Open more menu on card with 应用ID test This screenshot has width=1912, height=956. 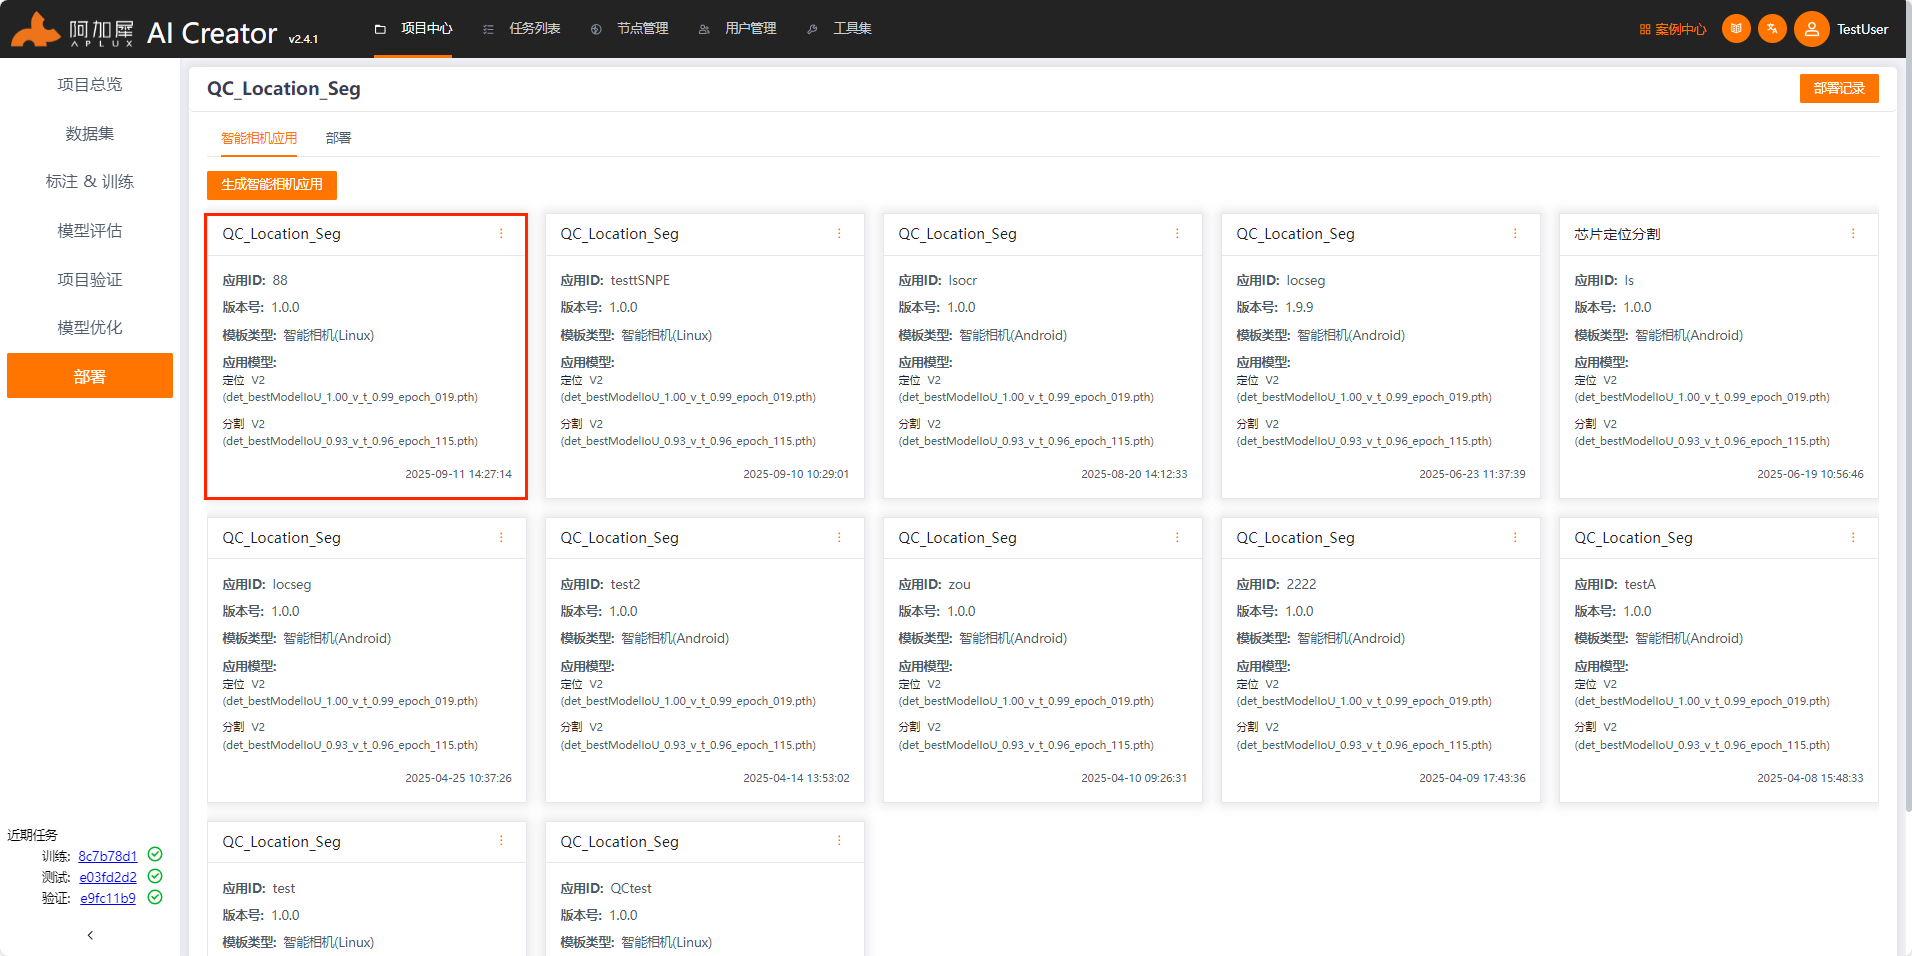pyautogui.click(x=501, y=841)
